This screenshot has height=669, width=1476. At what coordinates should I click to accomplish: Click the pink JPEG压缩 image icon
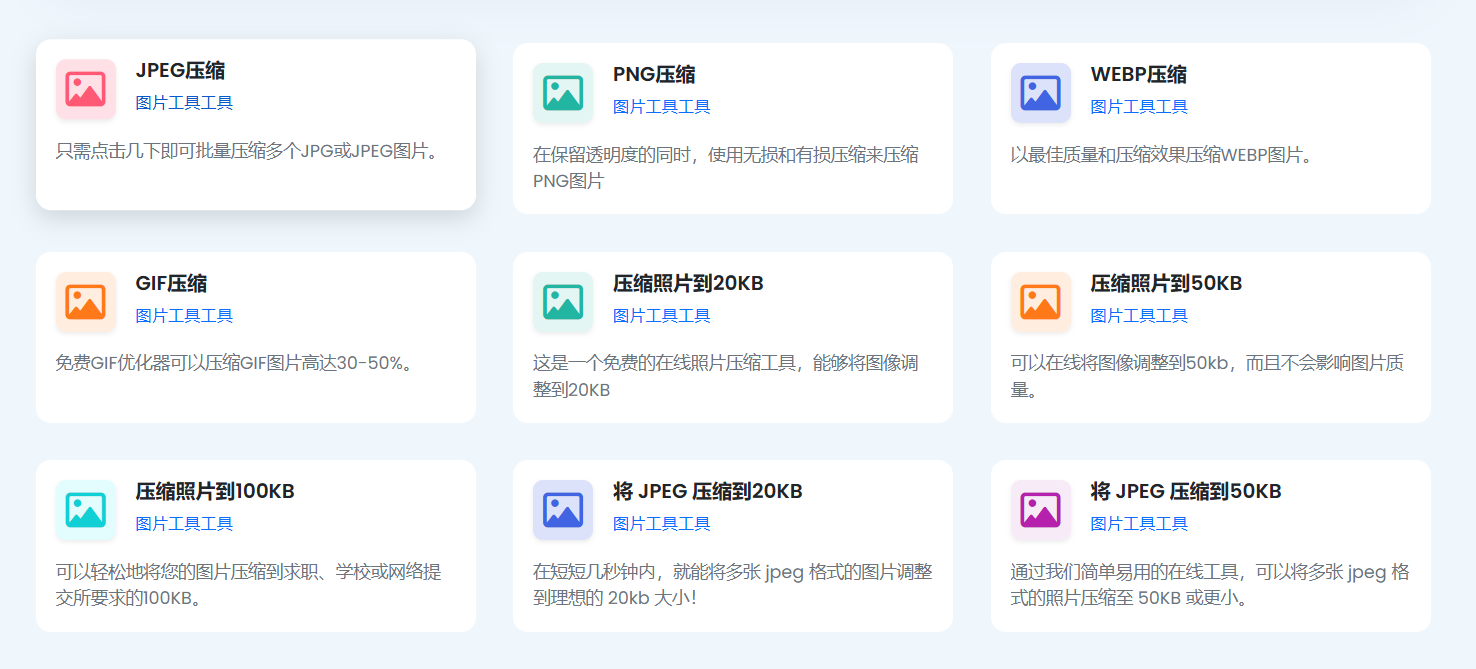click(x=84, y=88)
